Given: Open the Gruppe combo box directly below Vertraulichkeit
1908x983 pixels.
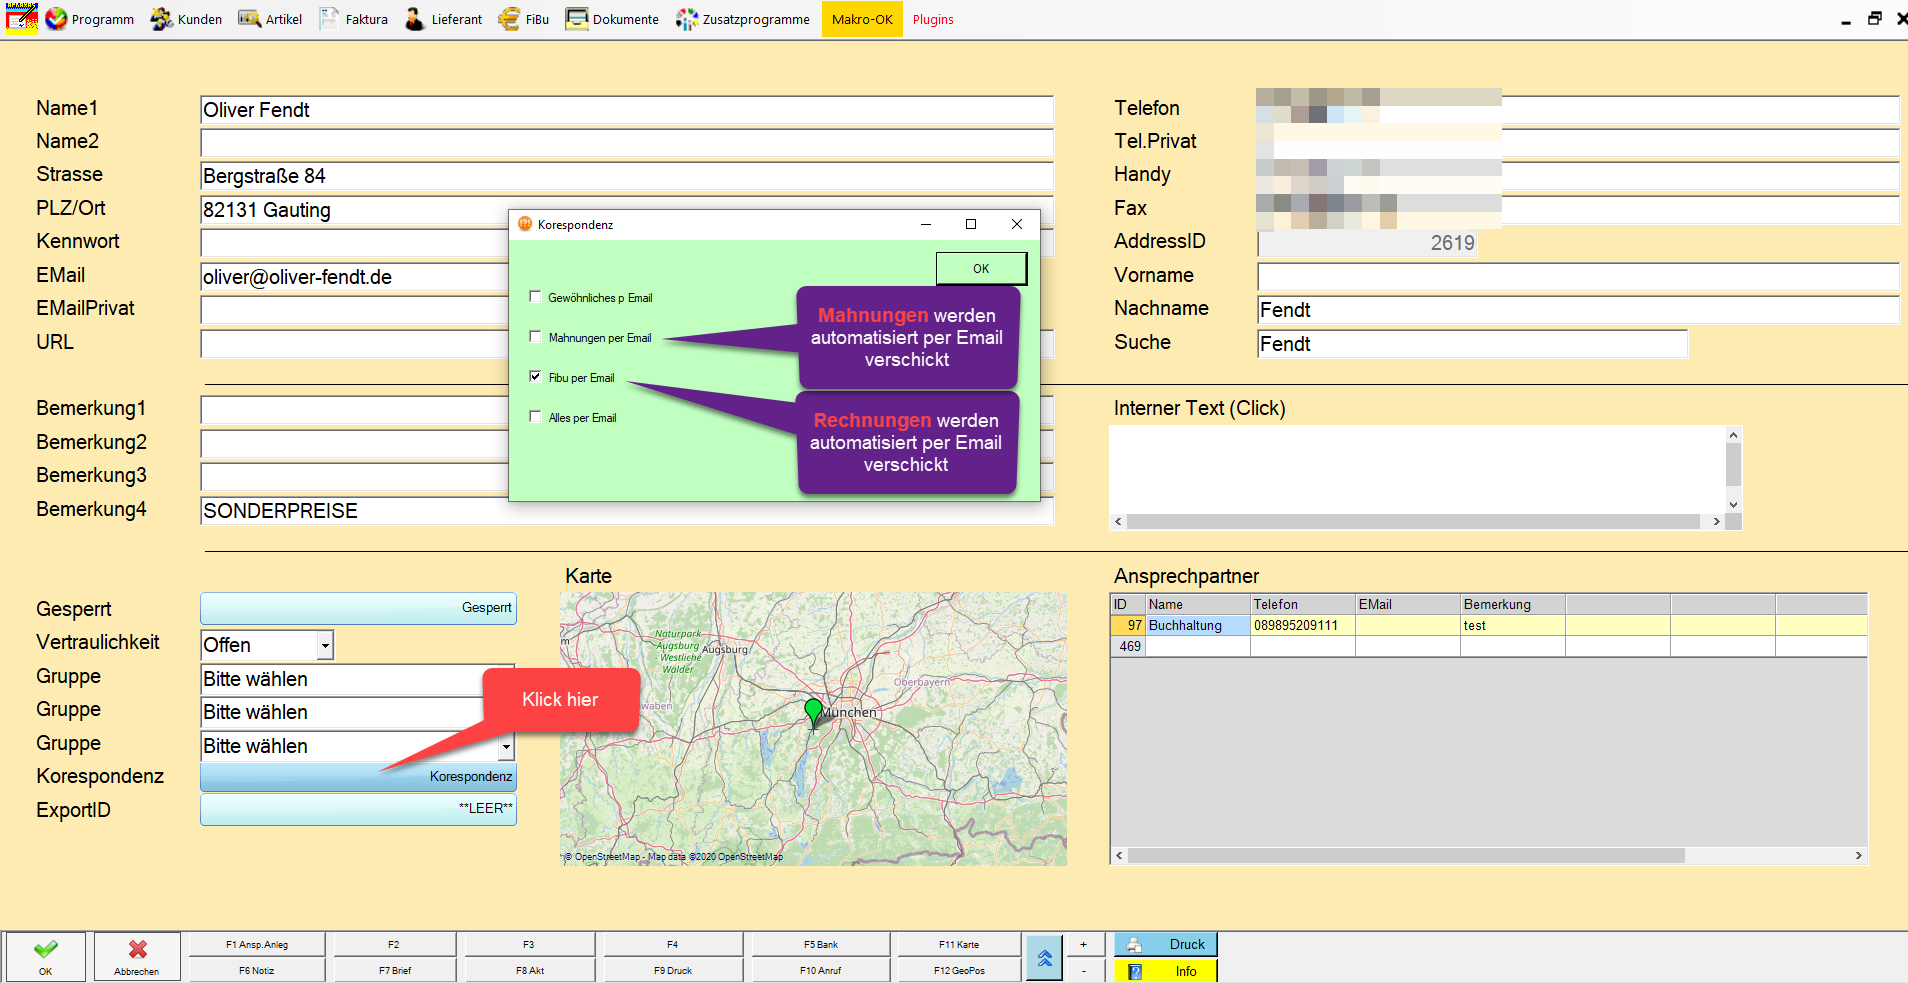Looking at the screenshot, I should point(357,680).
